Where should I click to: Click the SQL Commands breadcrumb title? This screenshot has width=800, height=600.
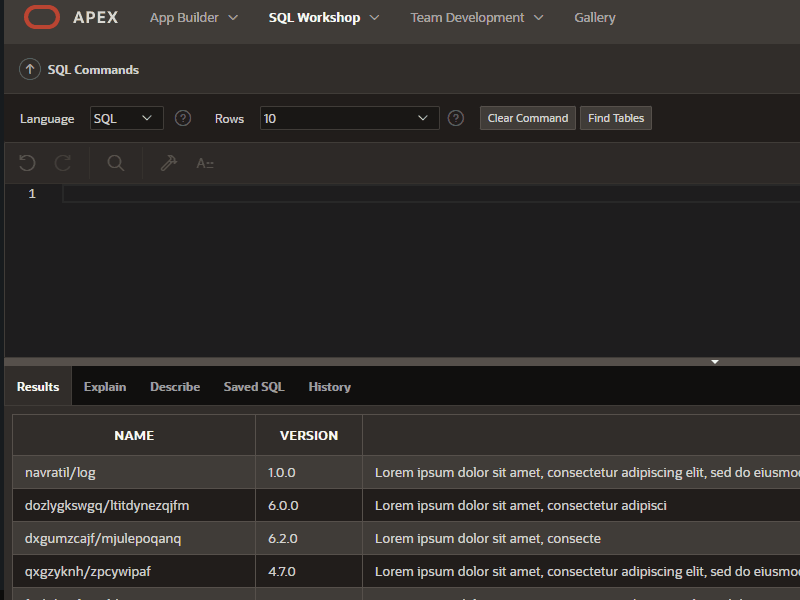pos(93,69)
